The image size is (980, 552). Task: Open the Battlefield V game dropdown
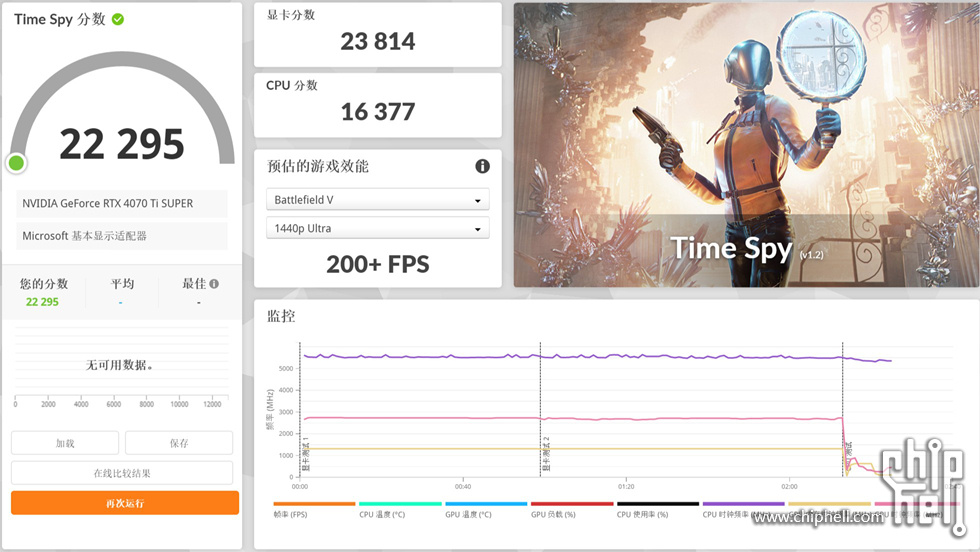378,200
